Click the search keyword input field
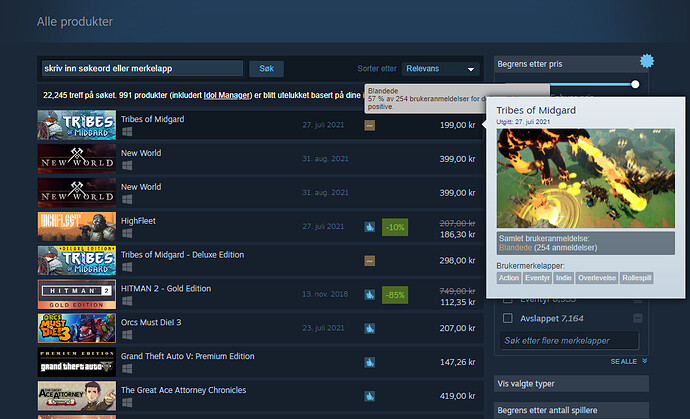 pos(142,69)
